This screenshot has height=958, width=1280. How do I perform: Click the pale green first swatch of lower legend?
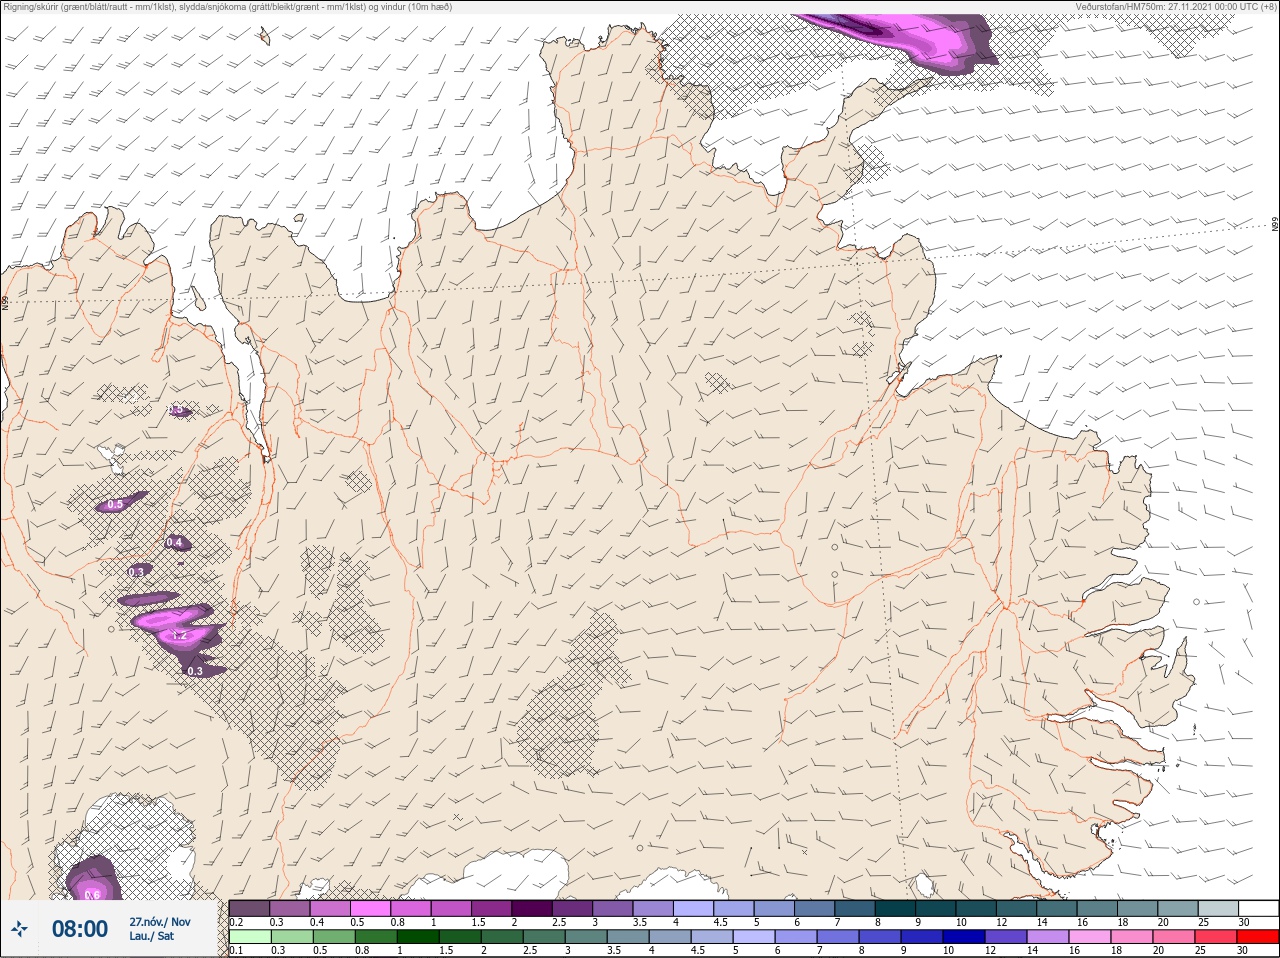tap(250, 937)
